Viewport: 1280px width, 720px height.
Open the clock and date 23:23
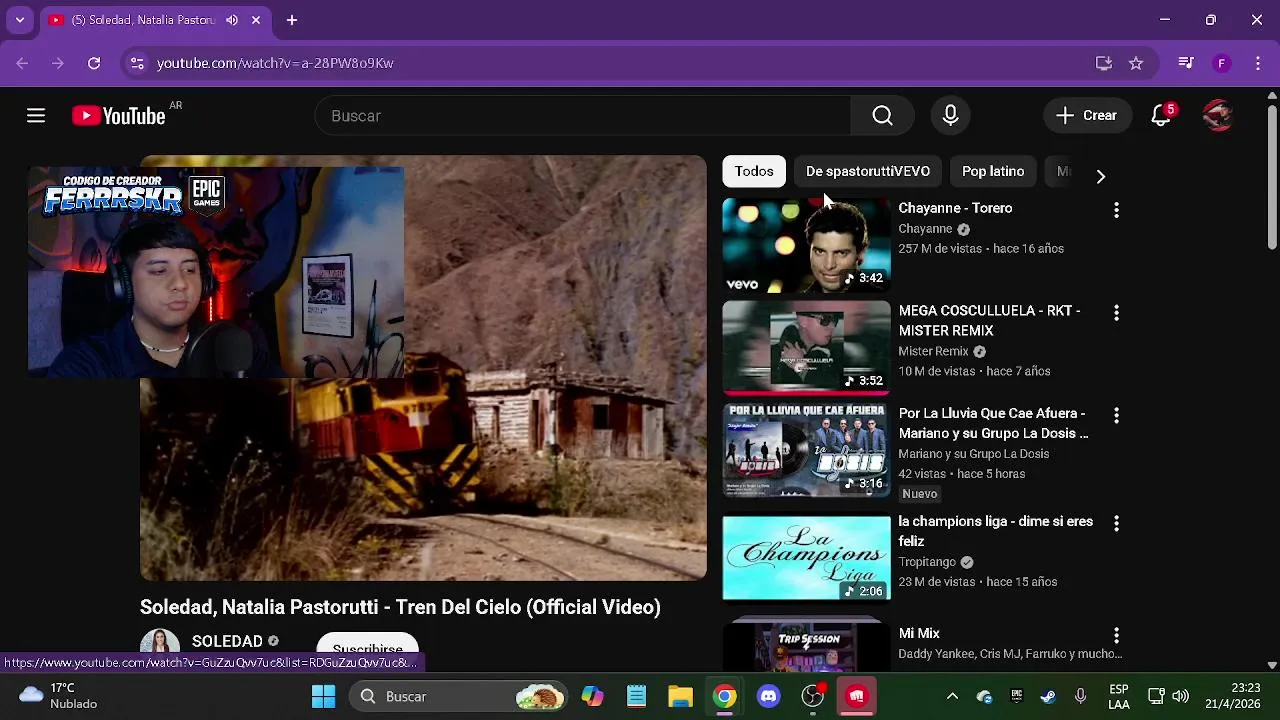coord(1232,696)
